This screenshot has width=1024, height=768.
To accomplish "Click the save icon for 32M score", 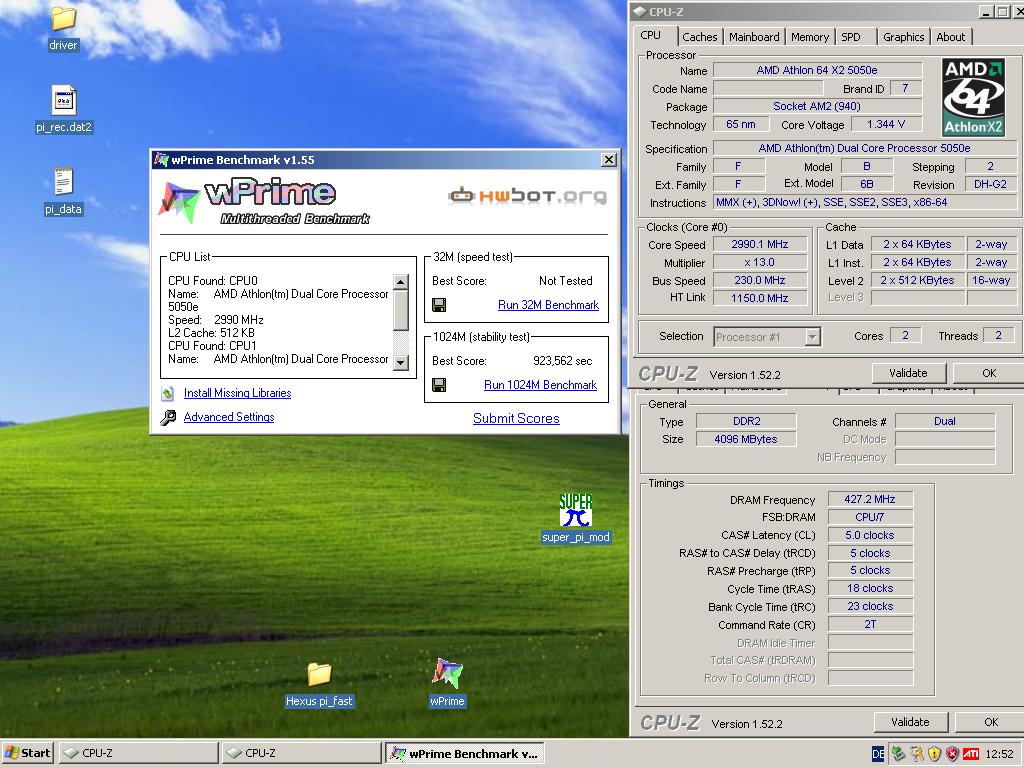I will coord(439,305).
